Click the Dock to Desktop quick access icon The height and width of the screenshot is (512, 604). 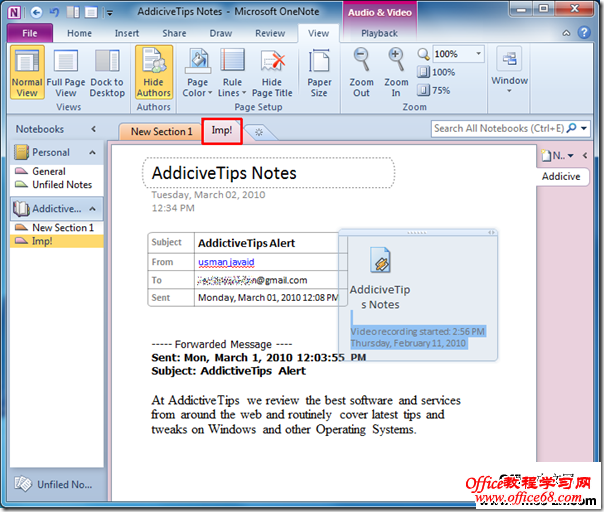click(x=73, y=13)
